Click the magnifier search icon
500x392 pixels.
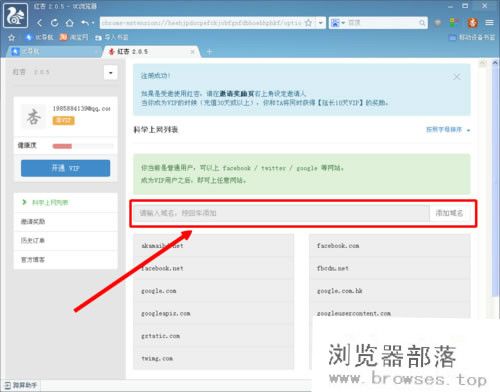422,23
